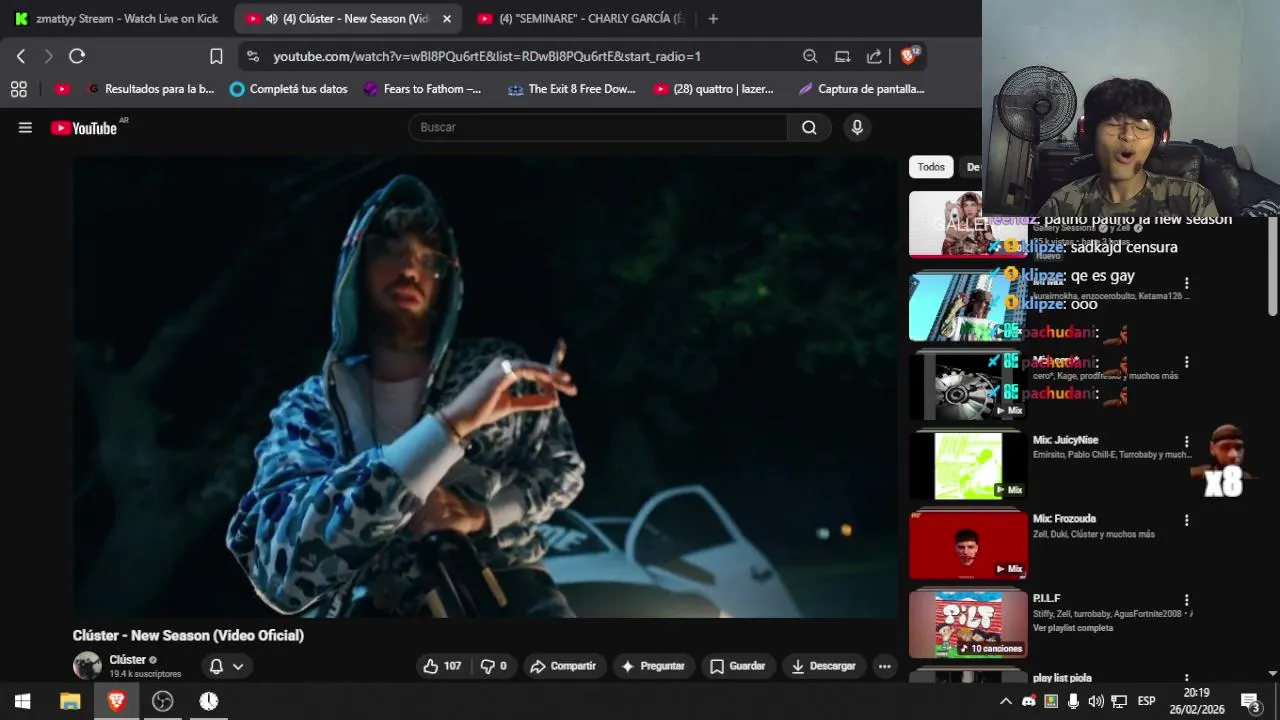
Task: Close the Clúster - New Season tab
Action: point(447,19)
